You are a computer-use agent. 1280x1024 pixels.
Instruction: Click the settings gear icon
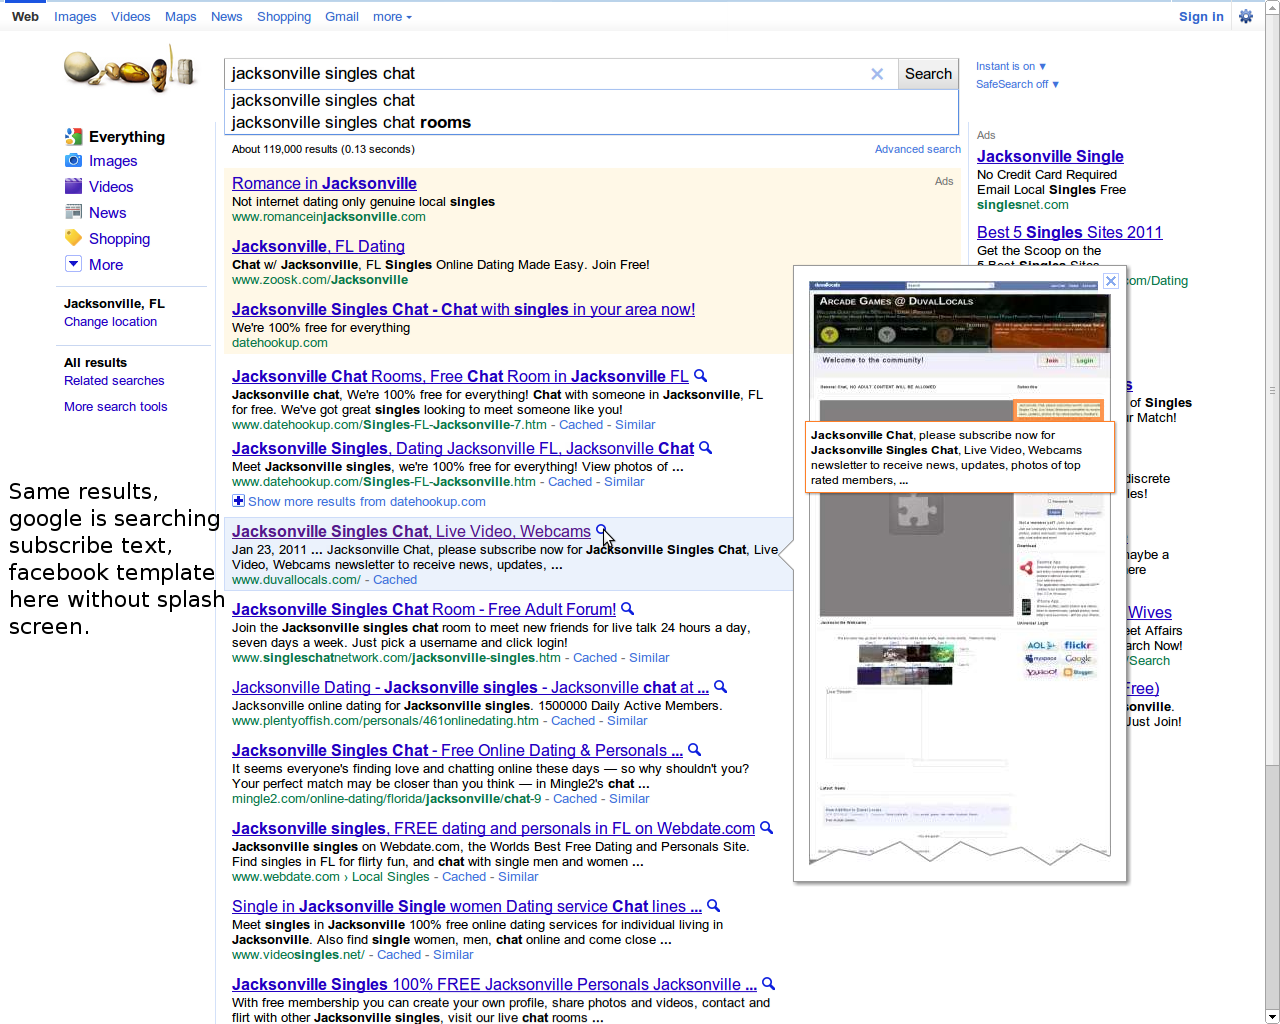coord(1245,16)
